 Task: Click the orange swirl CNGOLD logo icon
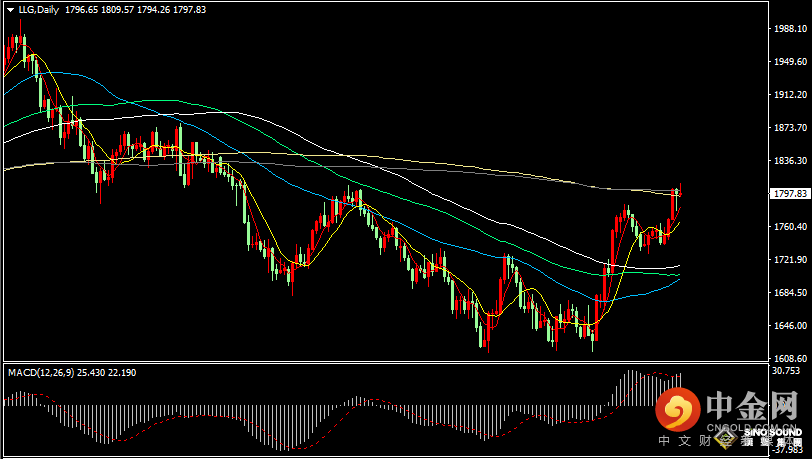click(678, 411)
